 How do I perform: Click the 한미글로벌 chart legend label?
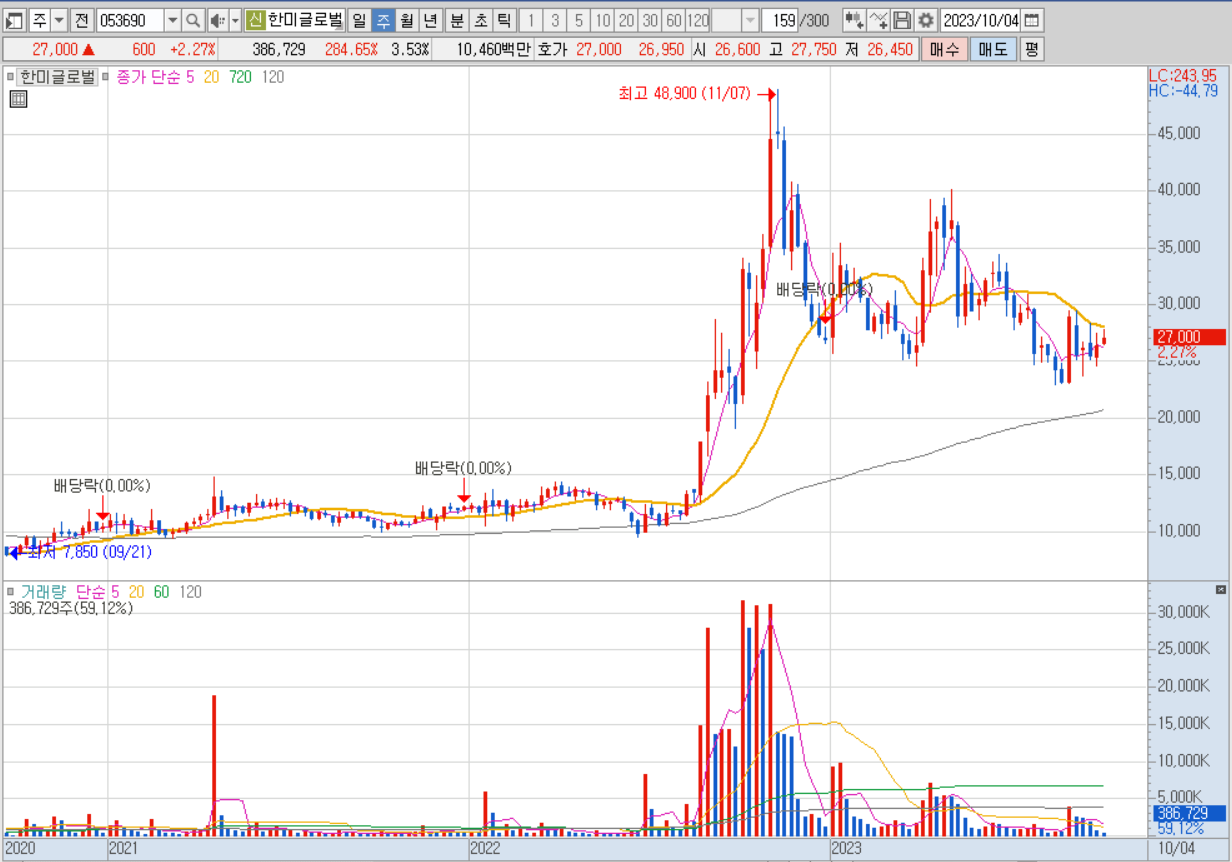[58, 77]
